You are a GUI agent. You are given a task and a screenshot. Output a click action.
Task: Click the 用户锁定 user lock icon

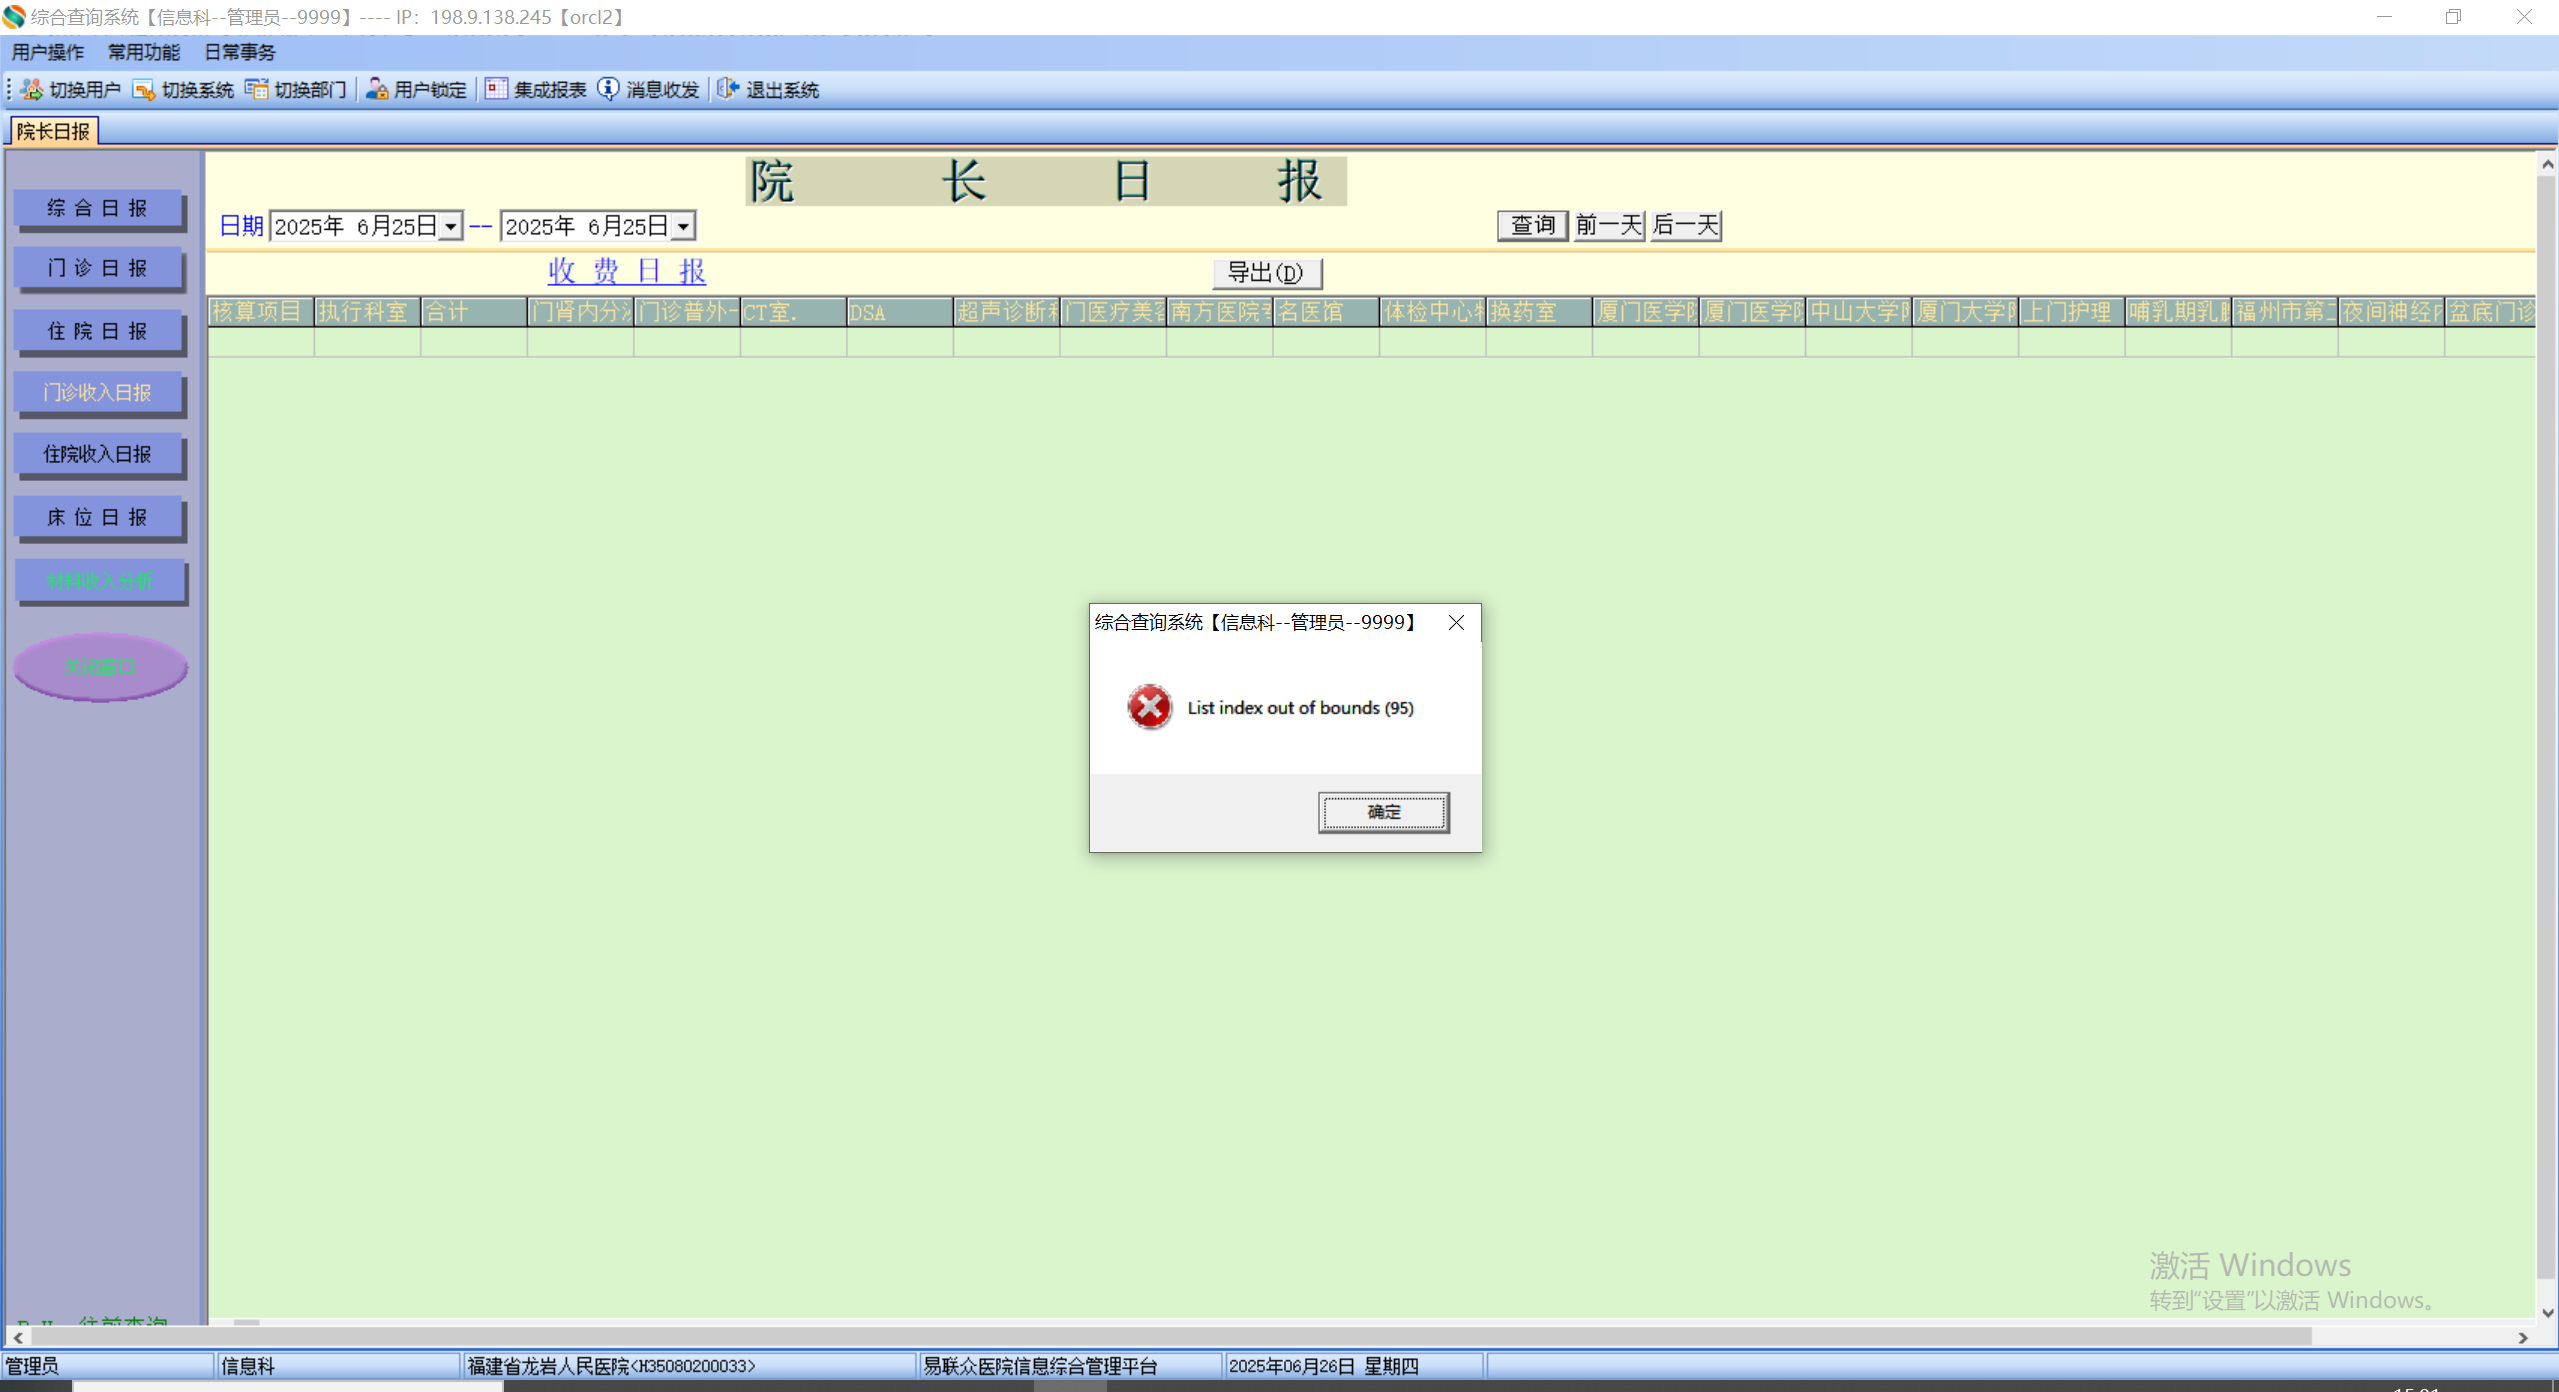tap(377, 90)
